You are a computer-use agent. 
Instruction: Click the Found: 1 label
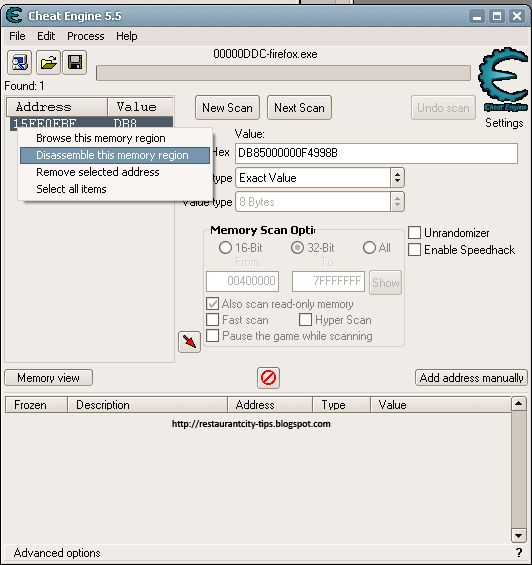[x=24, y=86]
